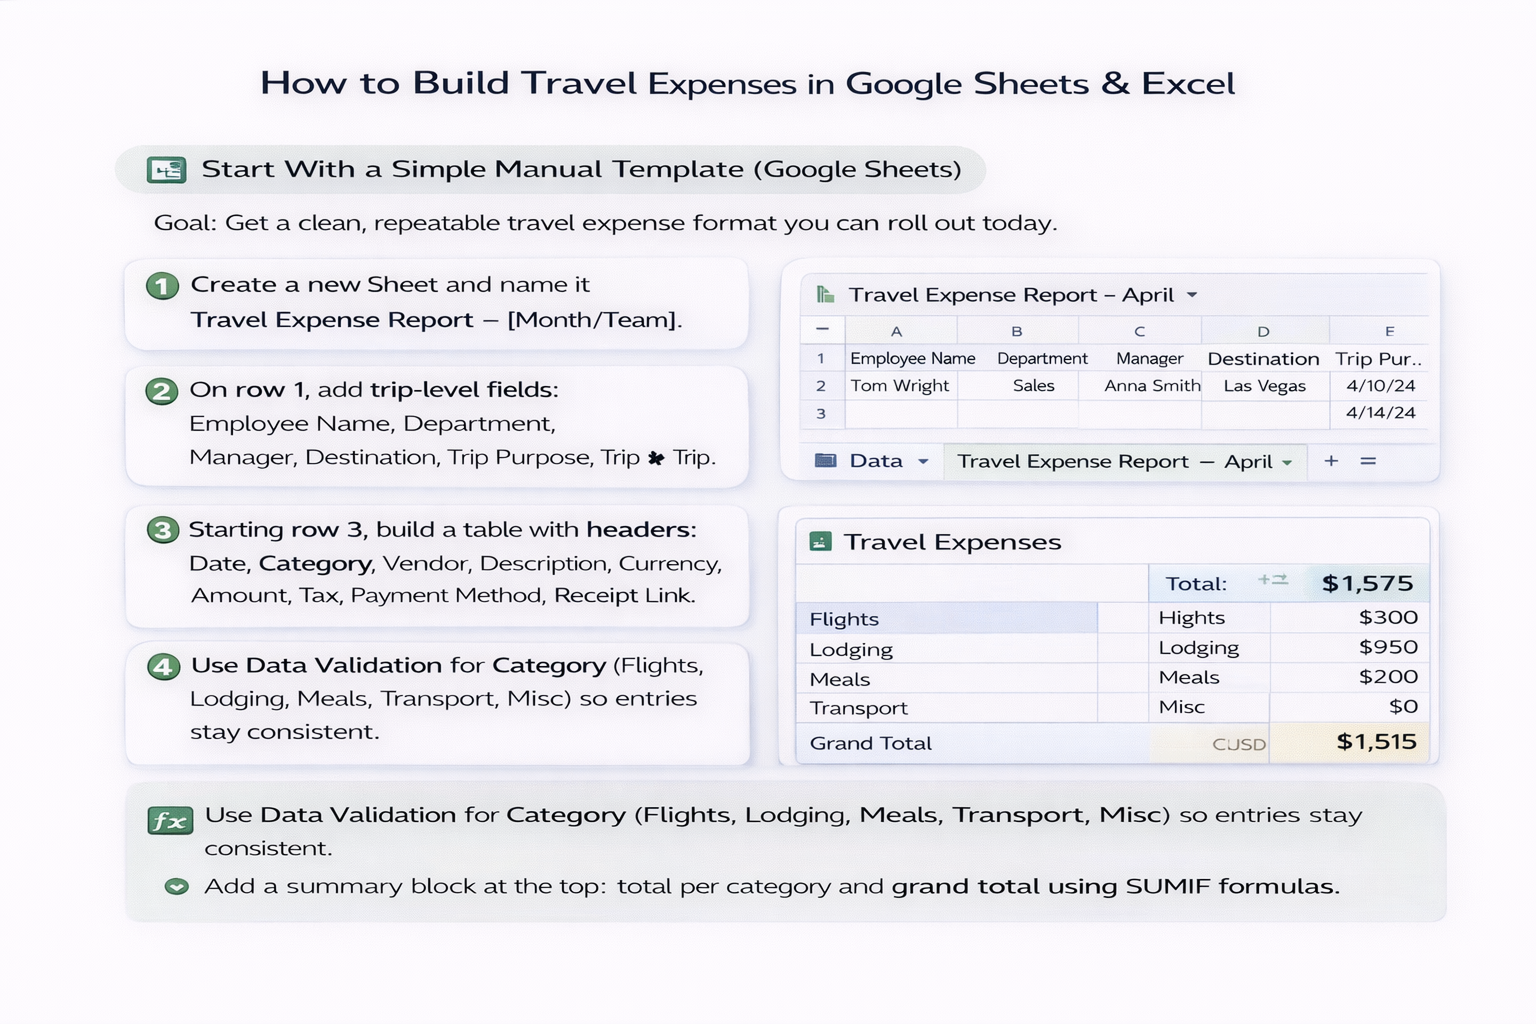Add a new sheet with plus icon
The image size is (1536, 1024).
[1331, 461]
